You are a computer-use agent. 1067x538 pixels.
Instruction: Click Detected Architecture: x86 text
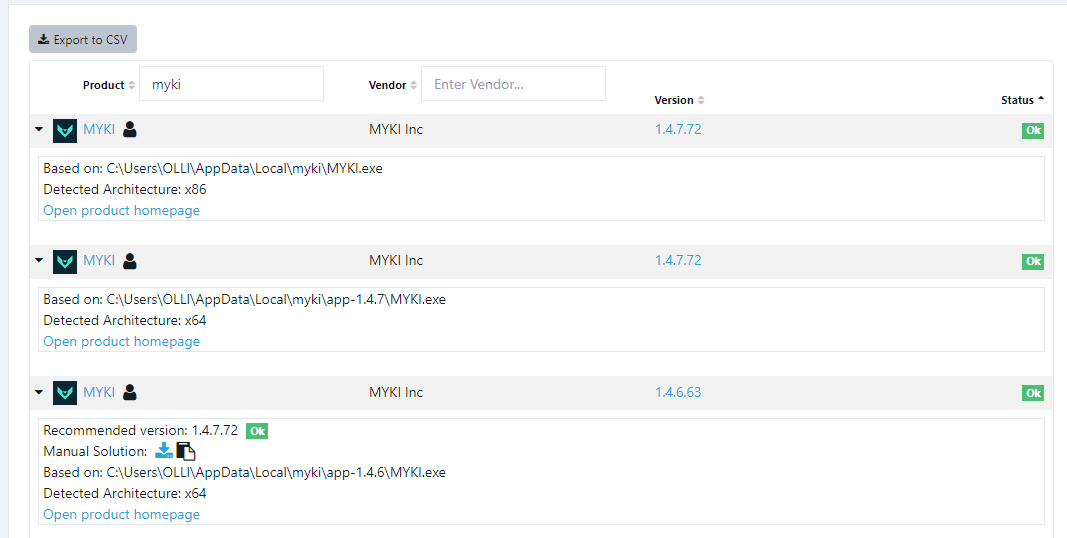(x=125, y=189)
